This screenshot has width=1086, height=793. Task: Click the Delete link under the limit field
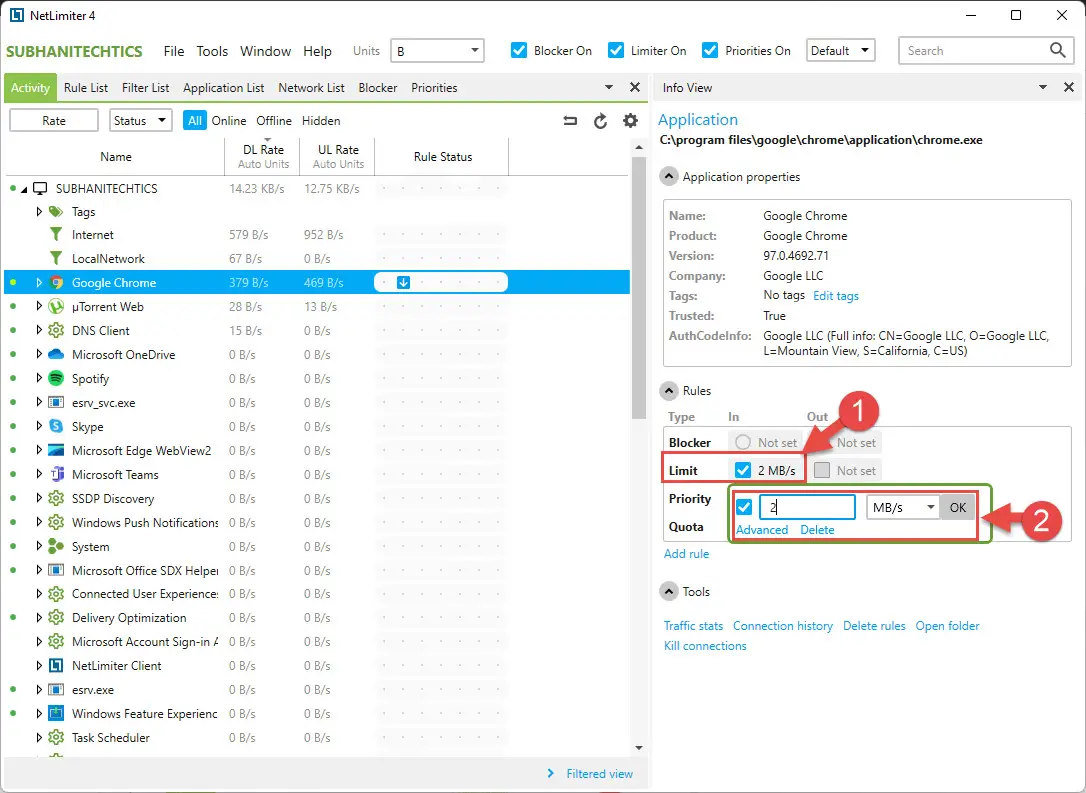pos(817,530)
